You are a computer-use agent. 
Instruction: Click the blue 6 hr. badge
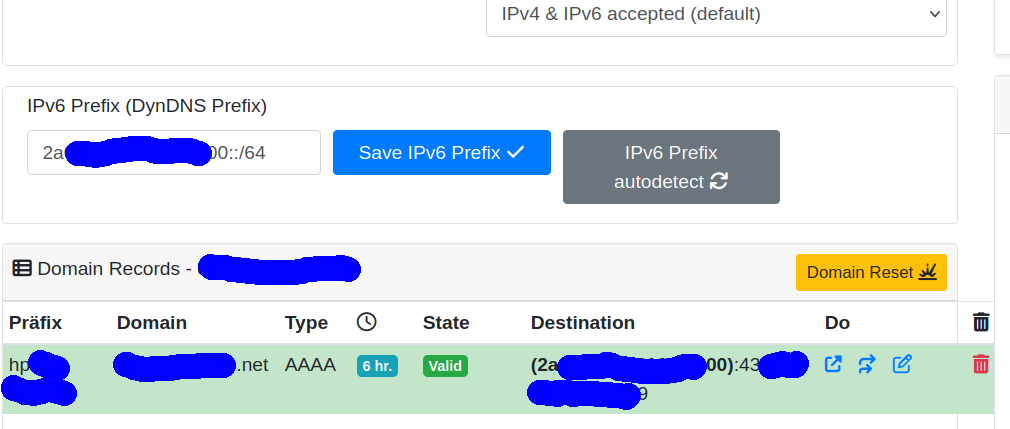point(377,366)
